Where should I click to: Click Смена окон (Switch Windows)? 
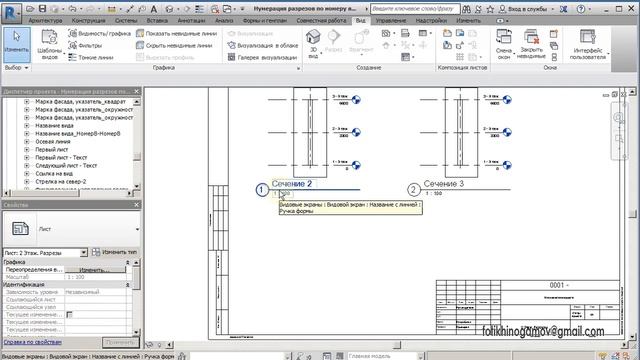coord(504,44)
